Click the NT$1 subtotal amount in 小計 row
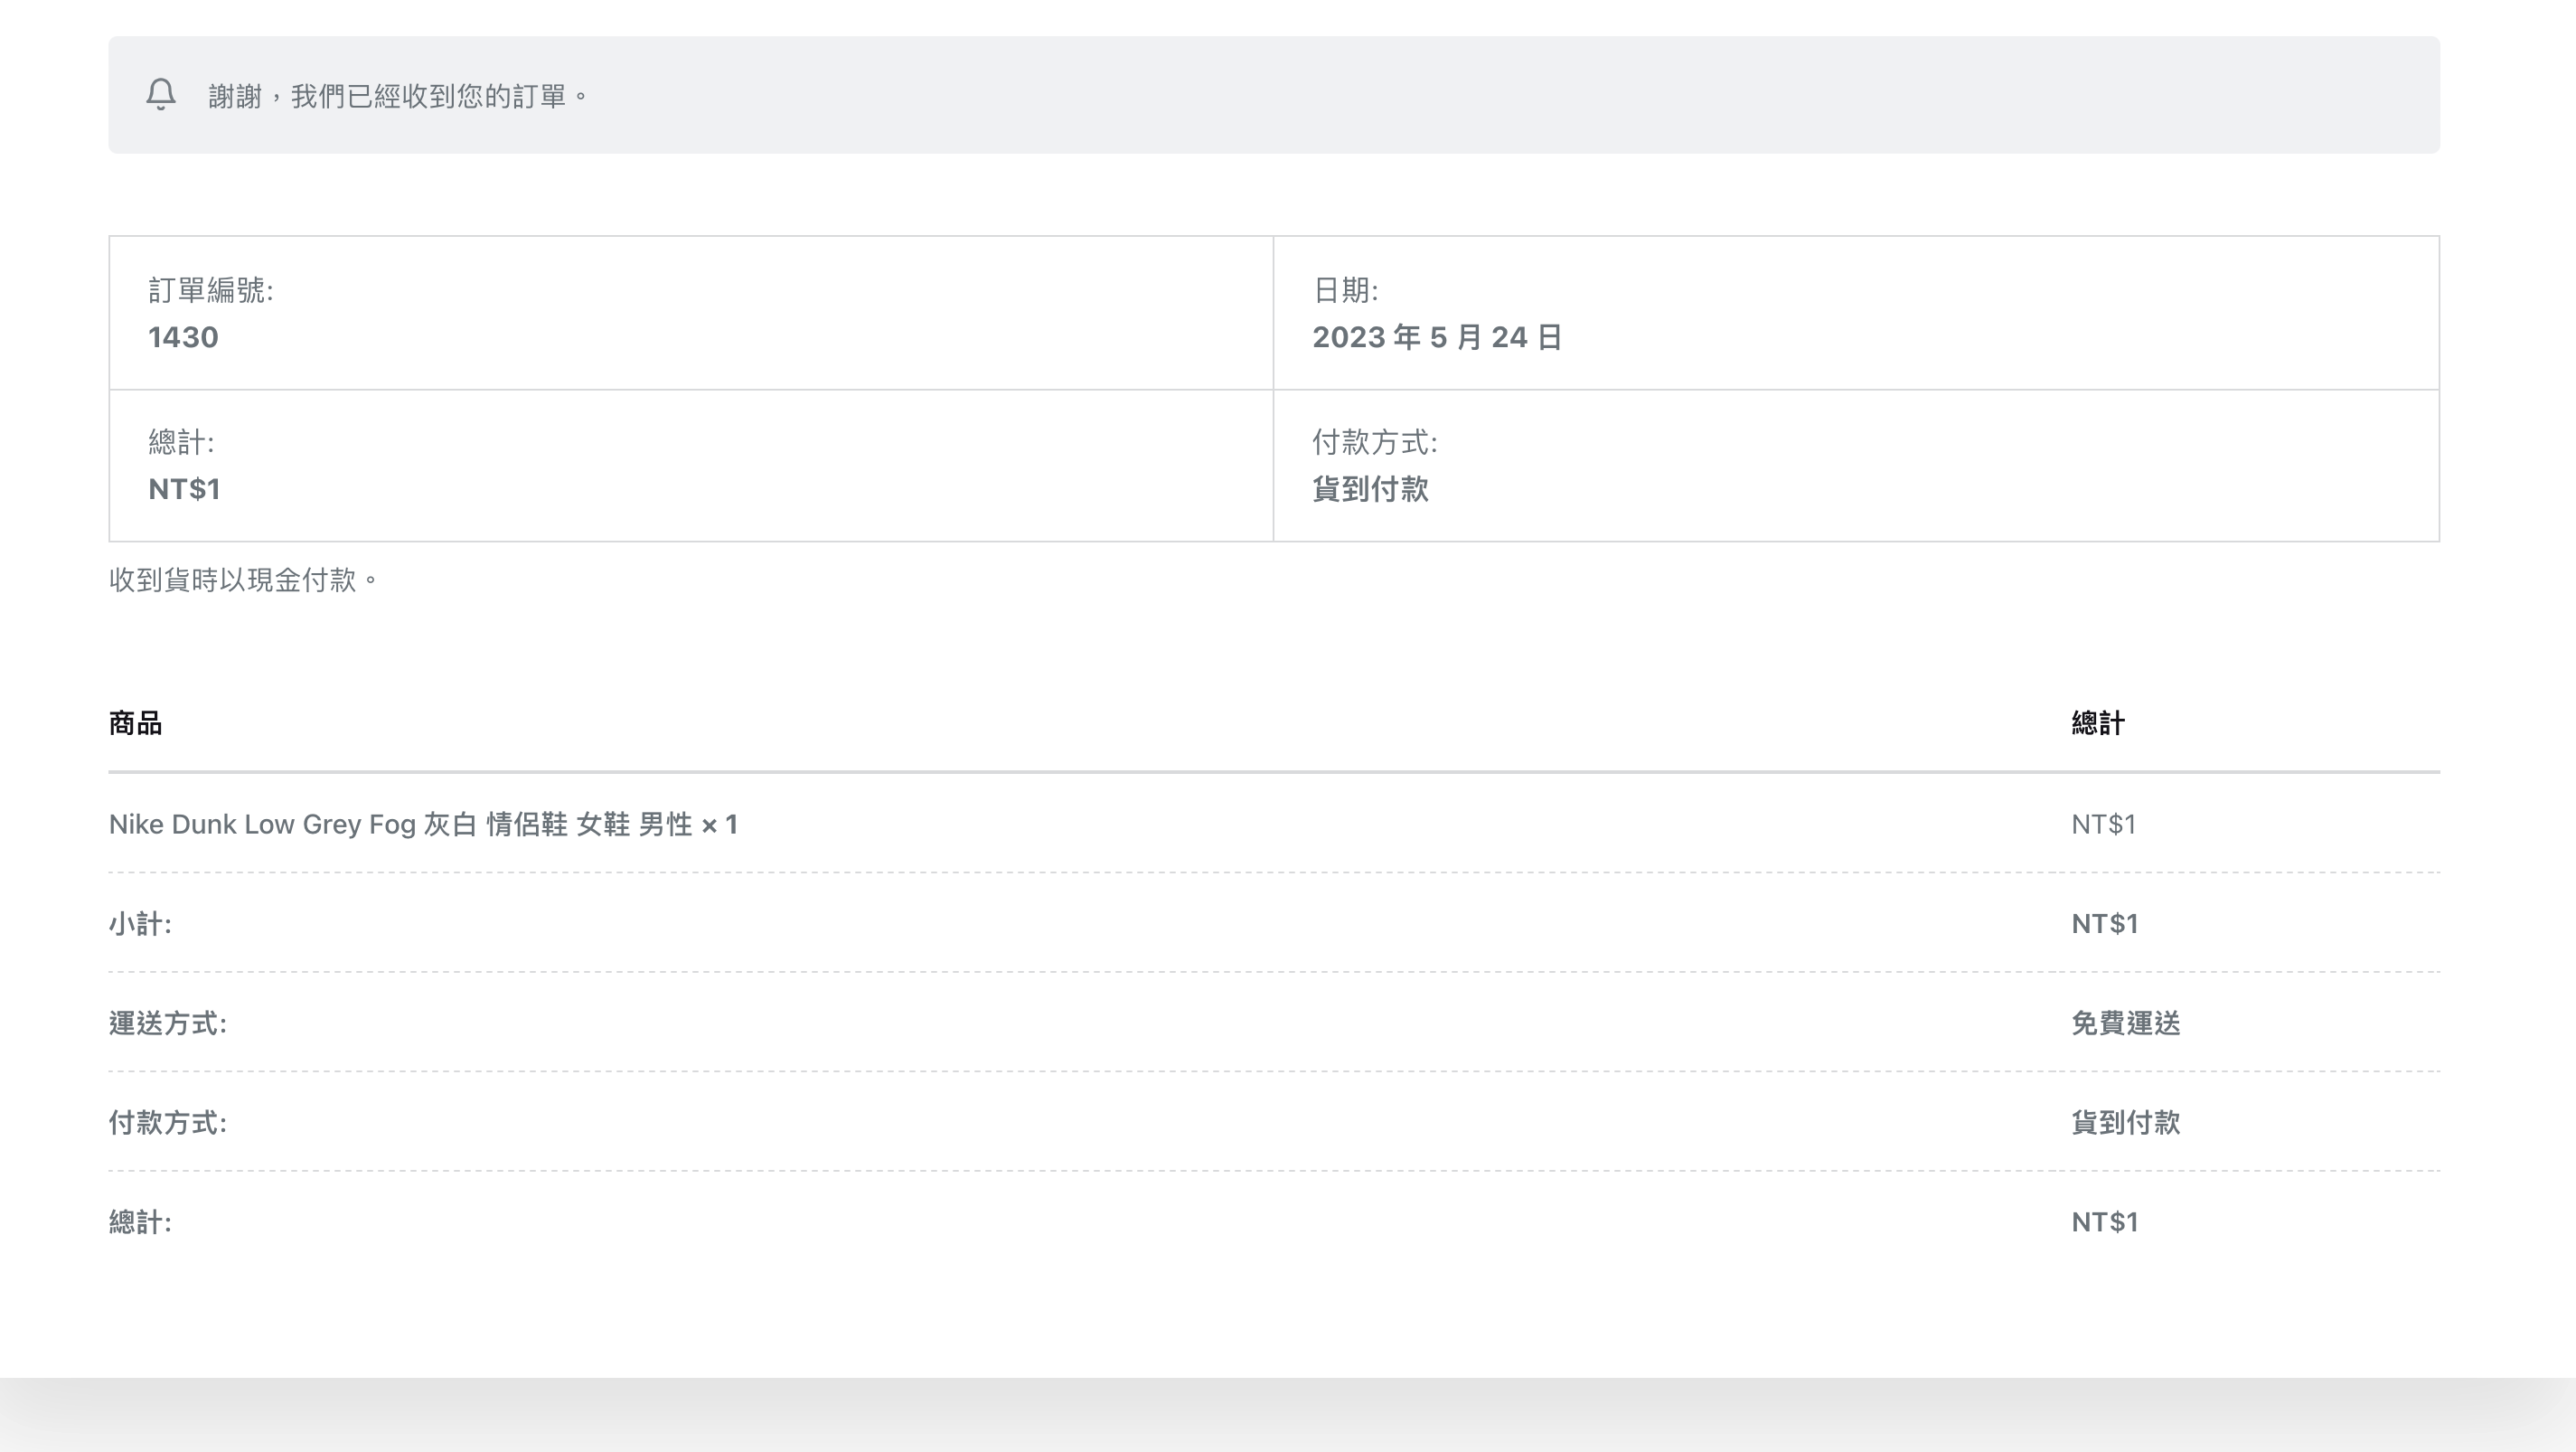Viewport: 2576px width, 1452px height. click(x=2104, y=924)
